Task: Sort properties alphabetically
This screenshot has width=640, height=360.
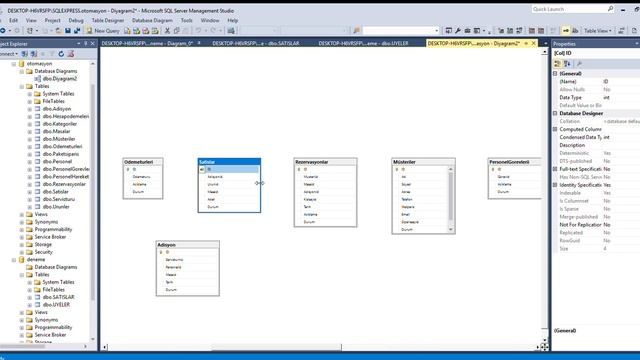Action: point(567,64)
